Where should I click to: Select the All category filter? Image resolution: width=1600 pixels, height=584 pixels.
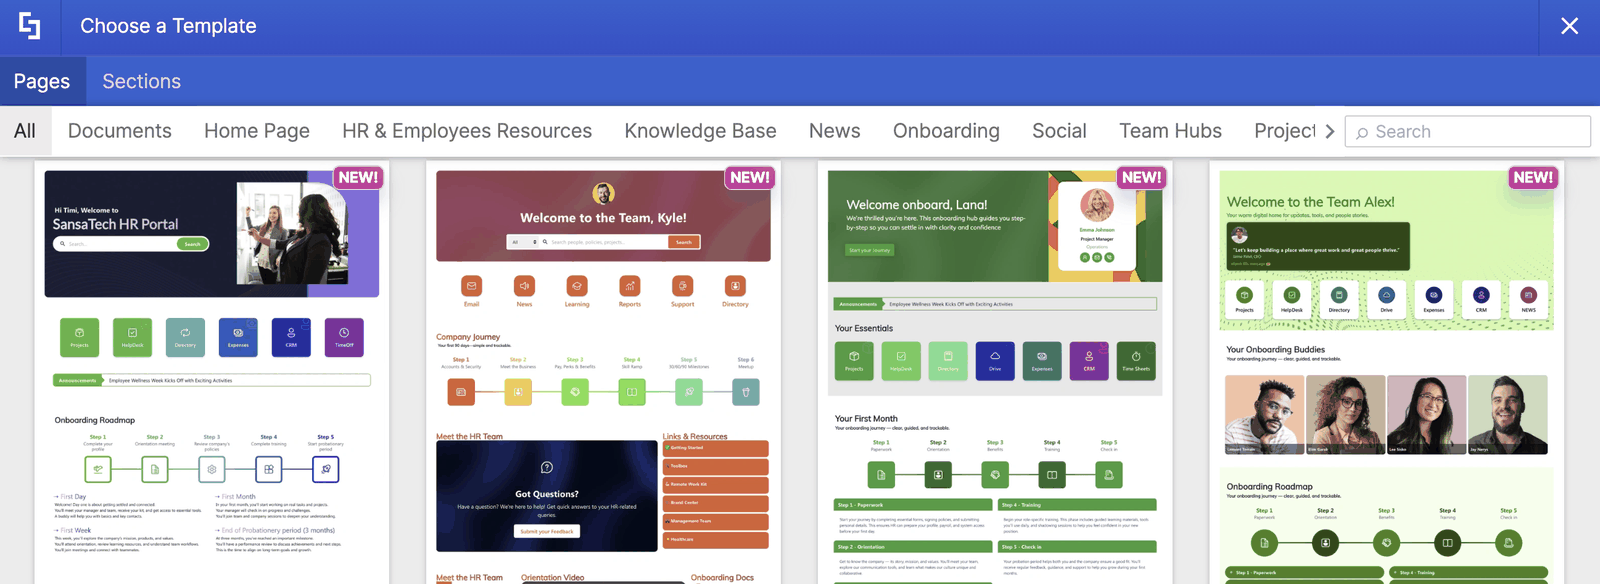point(25,131)
